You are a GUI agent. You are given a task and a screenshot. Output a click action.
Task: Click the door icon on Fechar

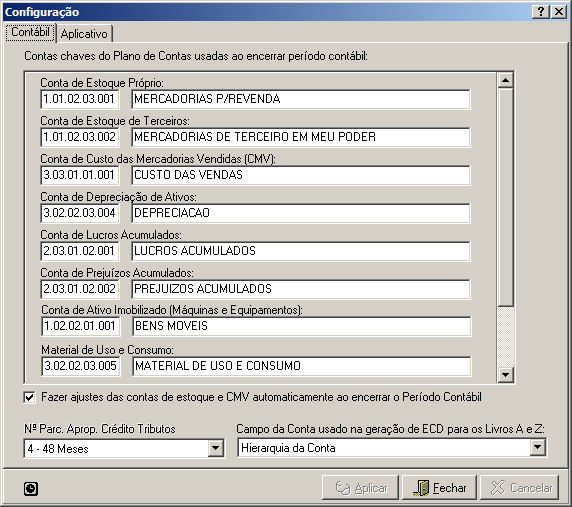pos(421,488)
